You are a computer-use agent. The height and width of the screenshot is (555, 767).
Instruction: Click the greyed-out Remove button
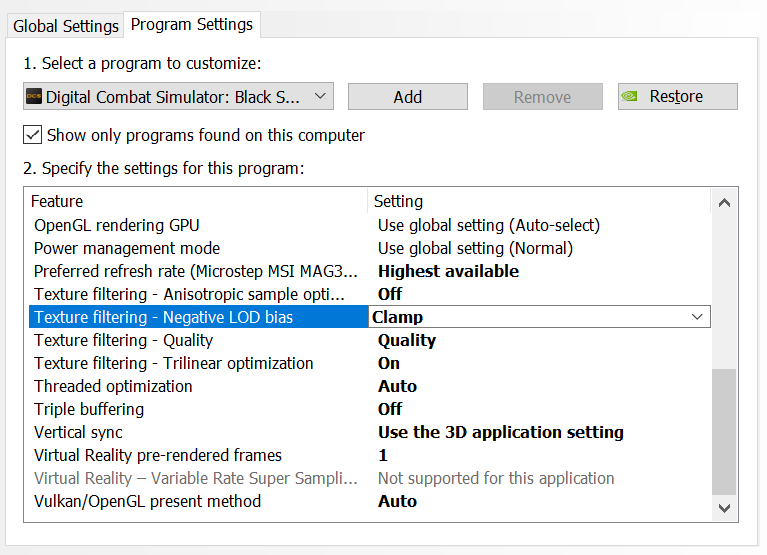542,96
